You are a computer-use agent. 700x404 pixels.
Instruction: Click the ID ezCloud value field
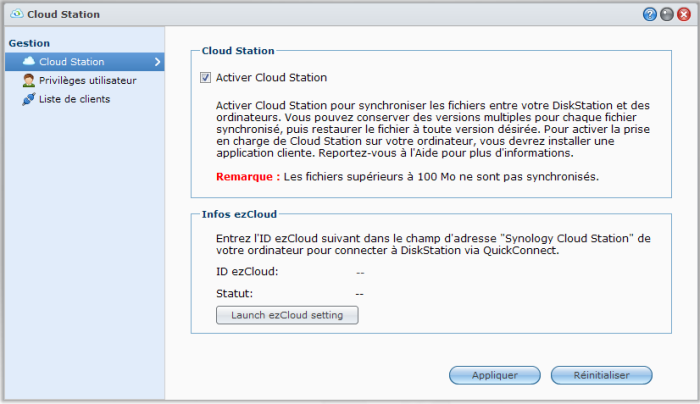pos(359,271)
